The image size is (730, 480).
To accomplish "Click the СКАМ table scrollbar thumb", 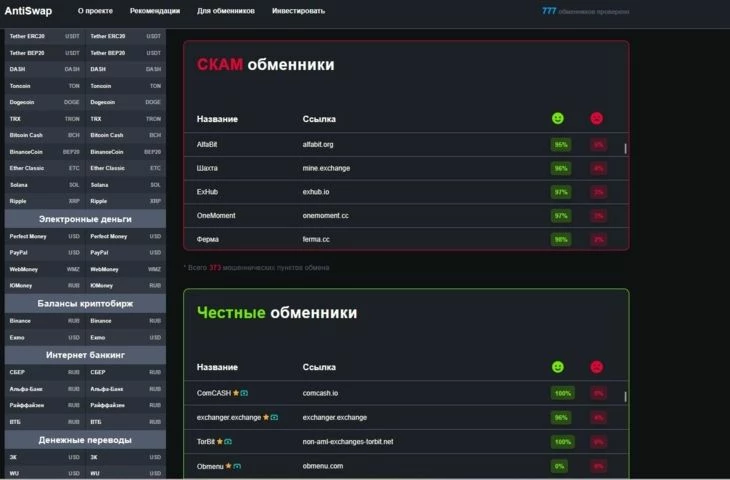I will (625, 149).
